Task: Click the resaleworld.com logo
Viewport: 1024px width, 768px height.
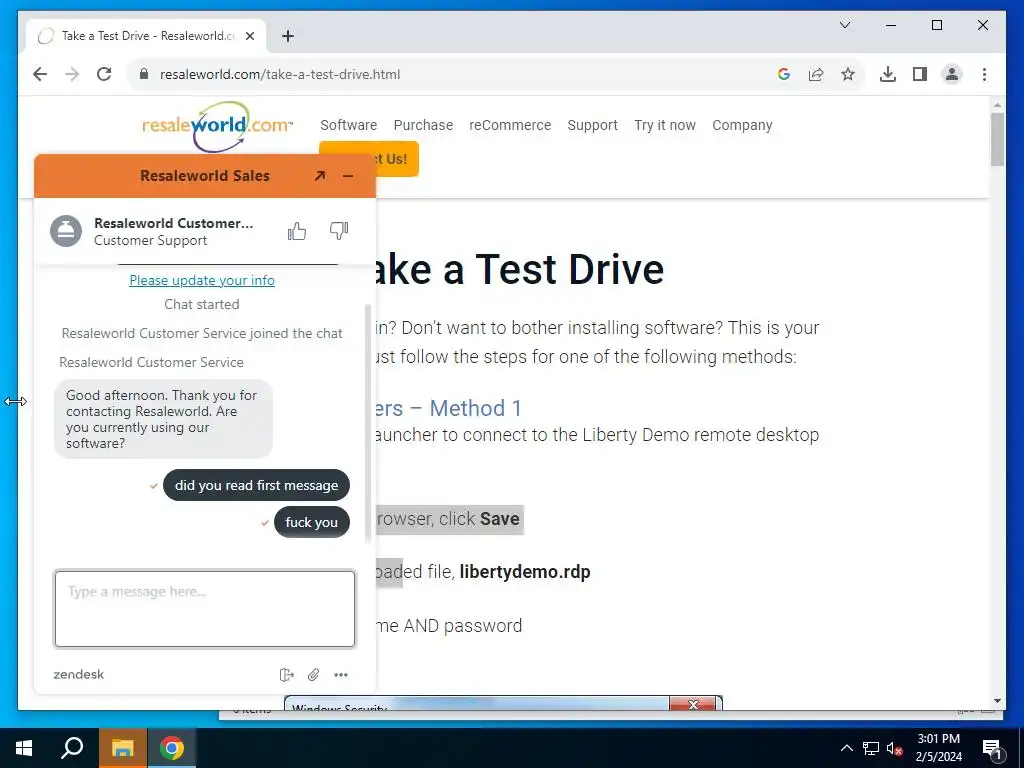Action: [217, 125]
